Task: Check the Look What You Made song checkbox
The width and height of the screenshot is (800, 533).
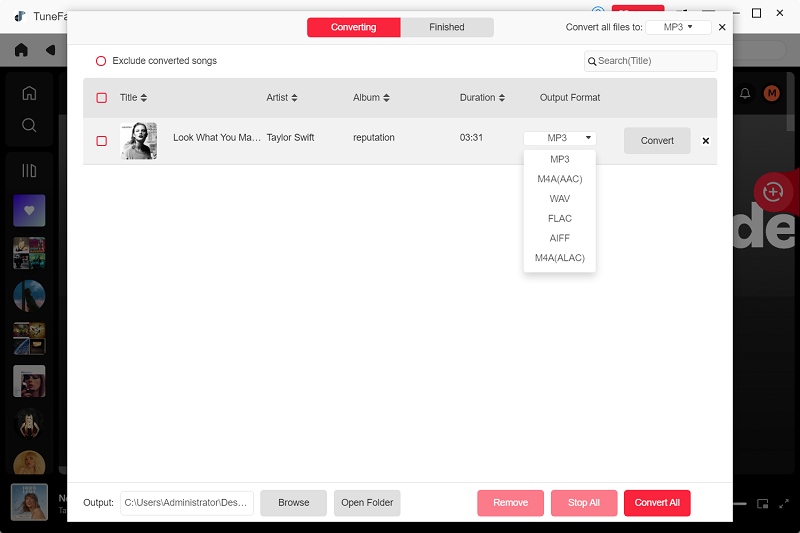Action: (x=102, y=141)
